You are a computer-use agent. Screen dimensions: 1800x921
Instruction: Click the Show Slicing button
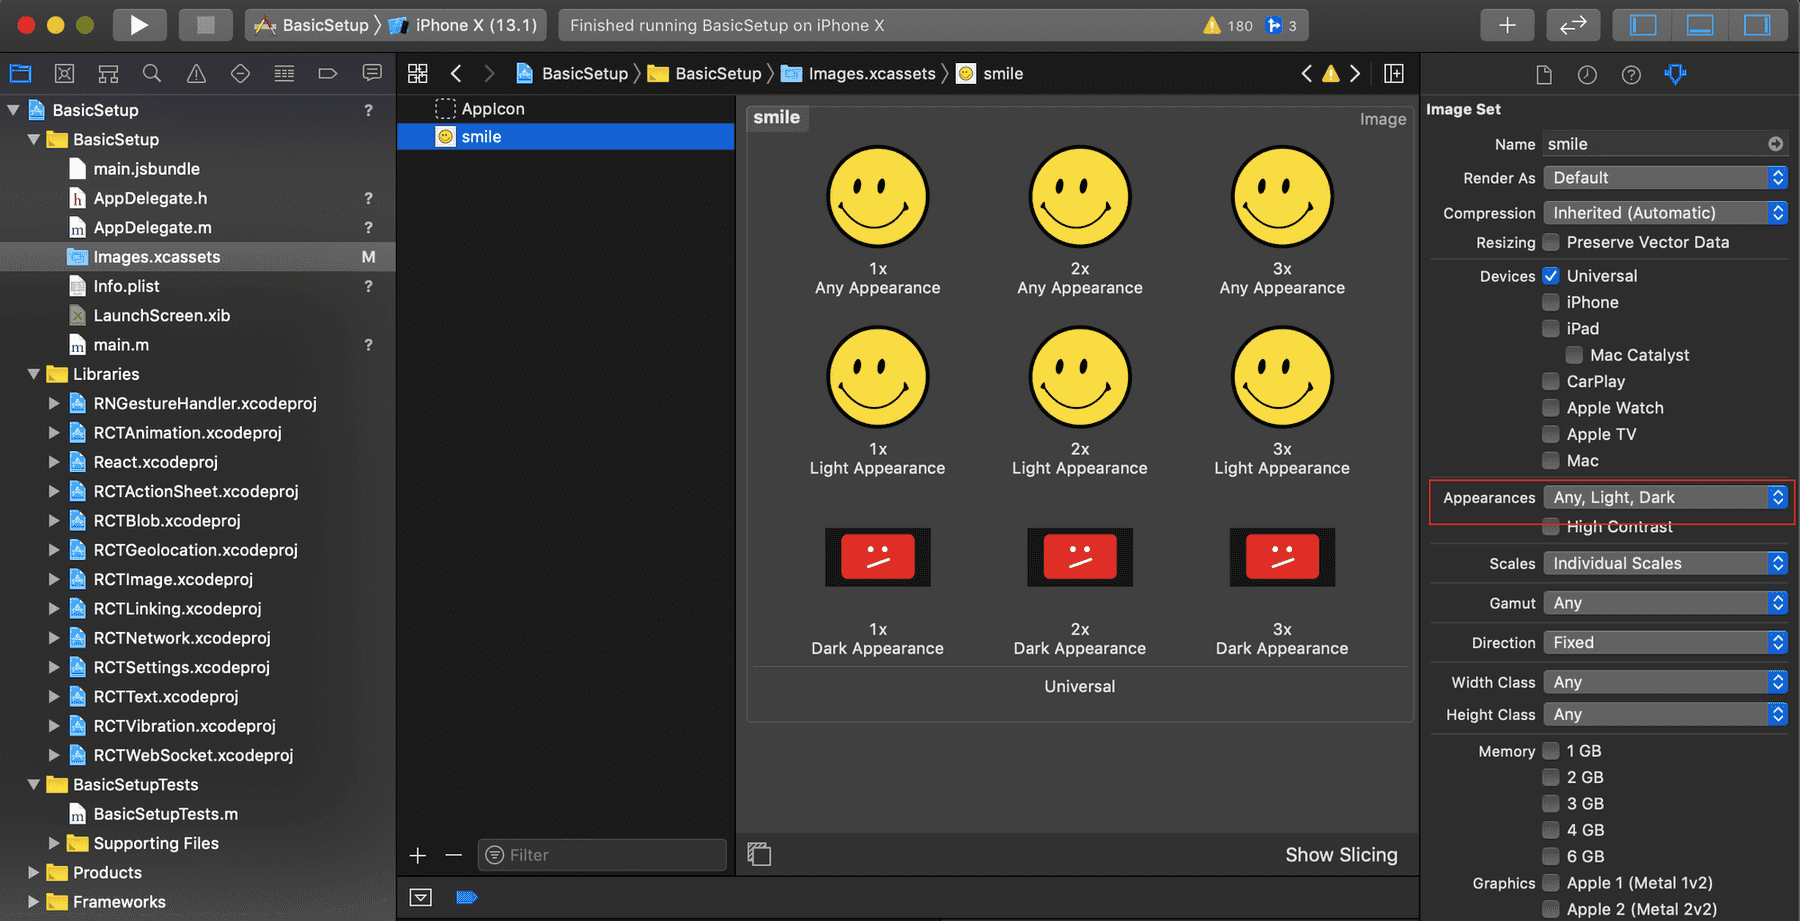tap(1341, 855)
